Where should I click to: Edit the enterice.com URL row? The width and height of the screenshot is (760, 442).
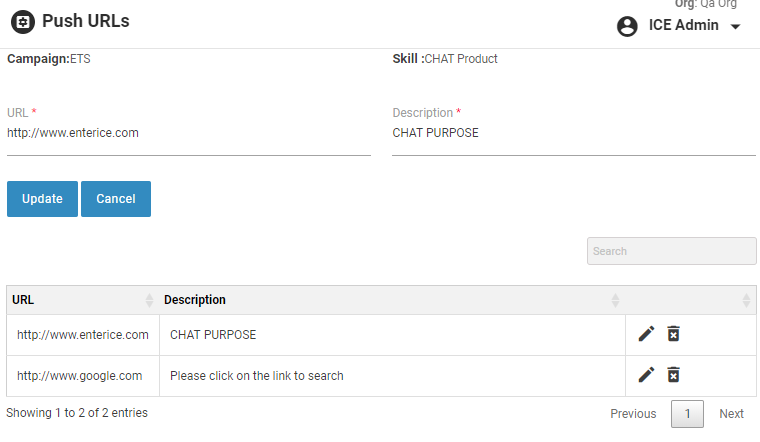(x=646, y=334)
